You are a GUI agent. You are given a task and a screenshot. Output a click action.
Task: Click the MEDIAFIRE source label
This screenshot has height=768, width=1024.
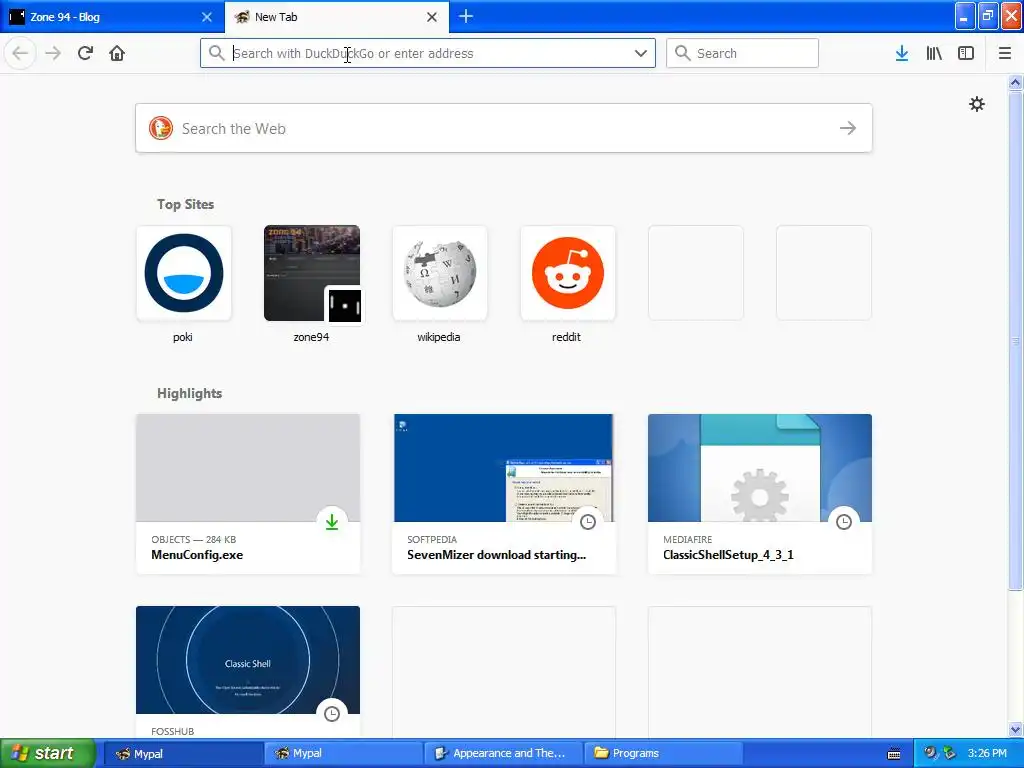point(688,539)
